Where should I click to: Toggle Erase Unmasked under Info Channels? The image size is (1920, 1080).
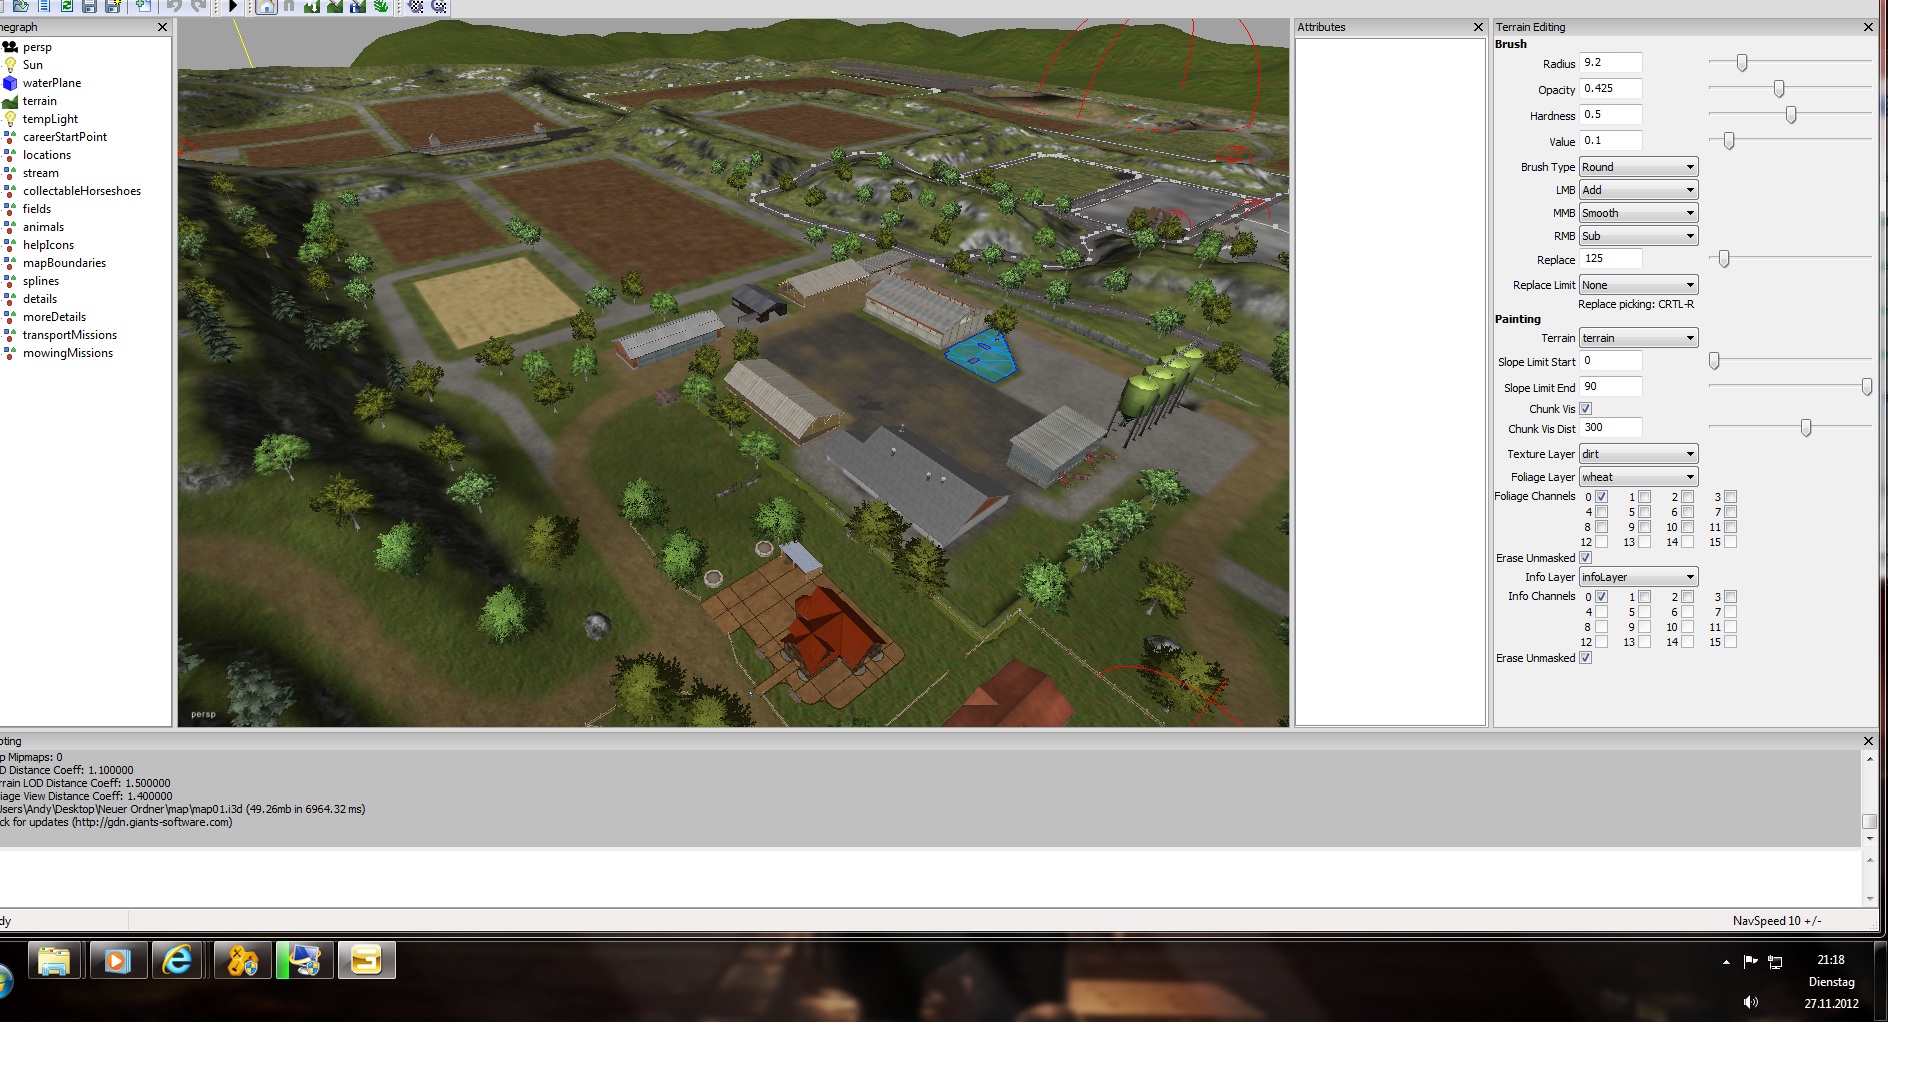pyautogui.click(x=1585, y=658)
